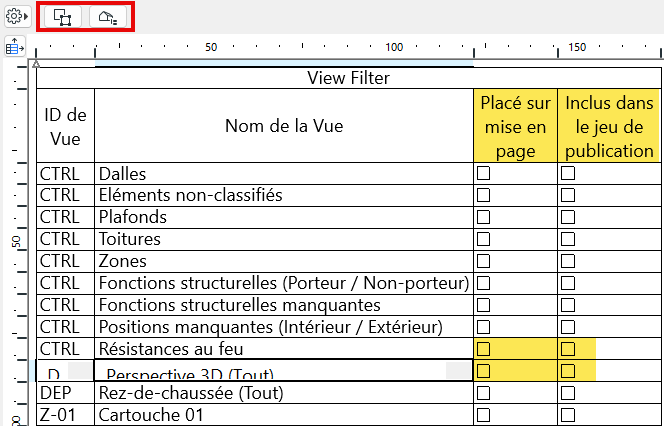Screen dimensions: 664x426
Task: Enable publication checkbox for Rez-de-chaussée (Tout)
Action: [x=568, y=393]
